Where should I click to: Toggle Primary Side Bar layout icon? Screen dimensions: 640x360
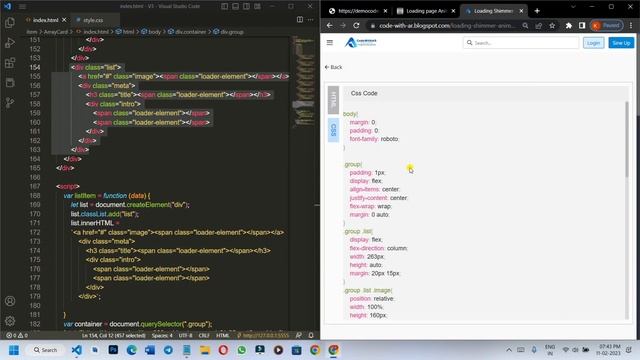pyautogui.click(x=224, y=6)
